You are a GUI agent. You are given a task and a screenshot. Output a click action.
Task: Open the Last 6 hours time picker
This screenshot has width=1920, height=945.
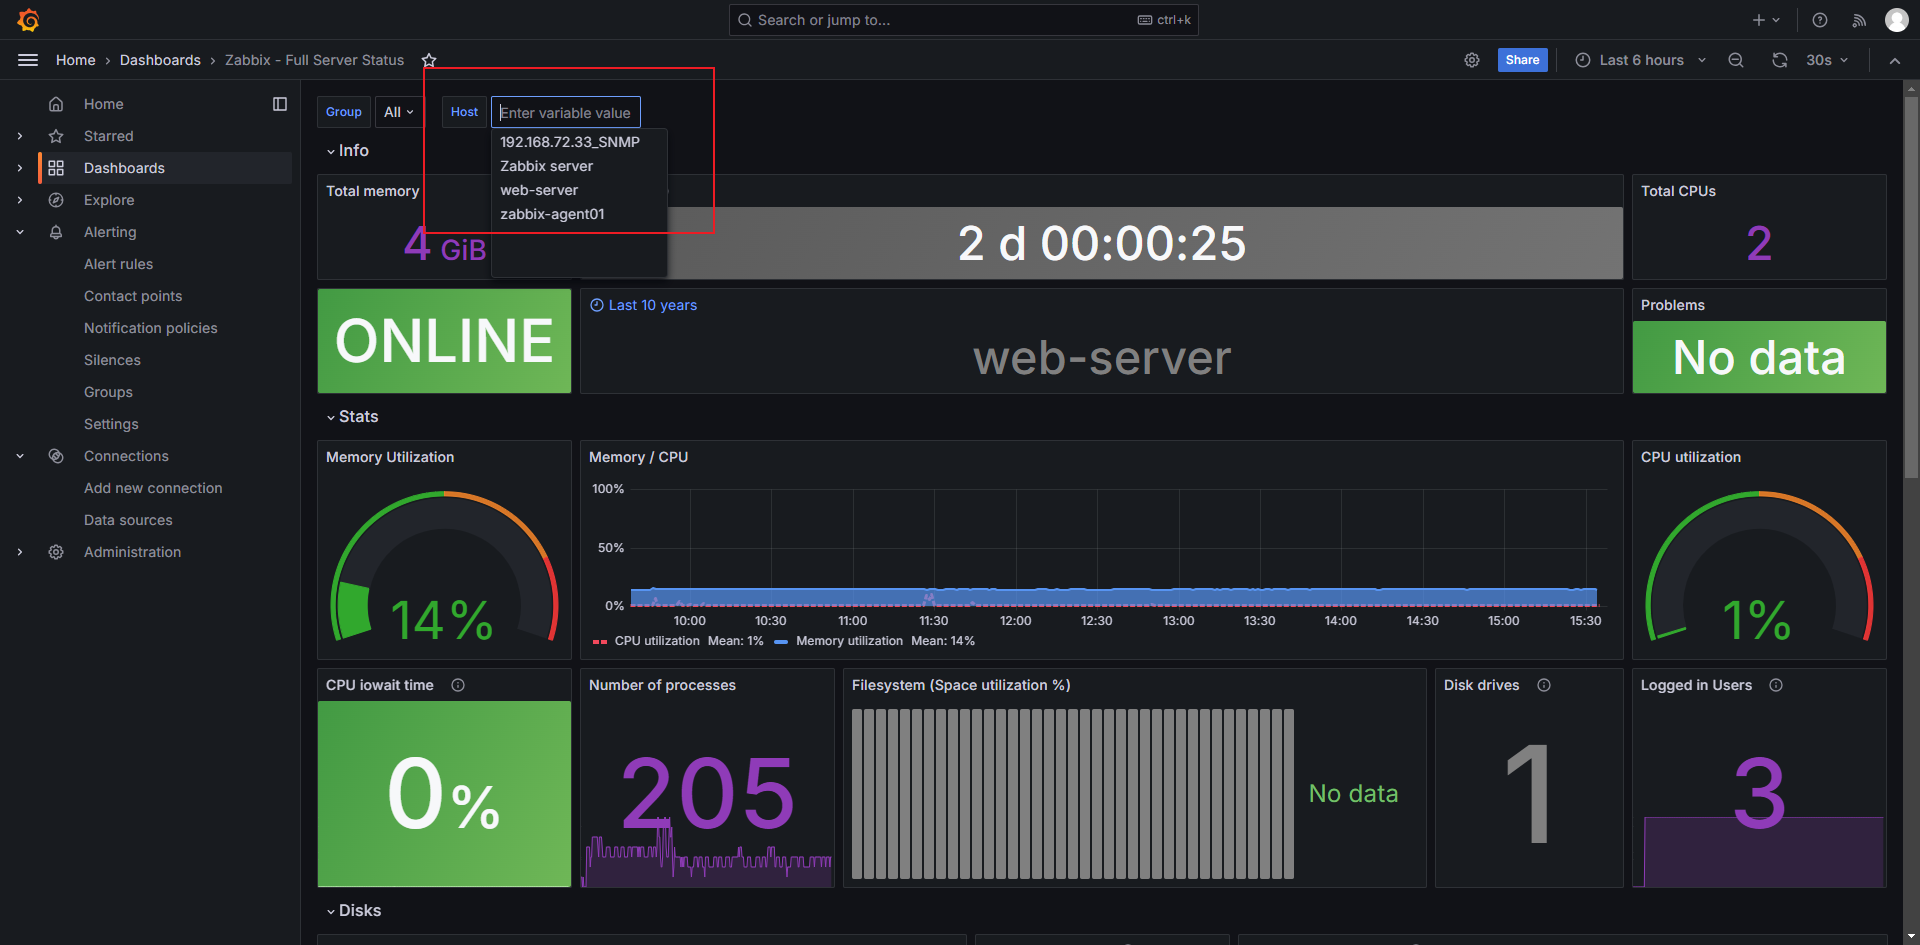click(1641, 60)
